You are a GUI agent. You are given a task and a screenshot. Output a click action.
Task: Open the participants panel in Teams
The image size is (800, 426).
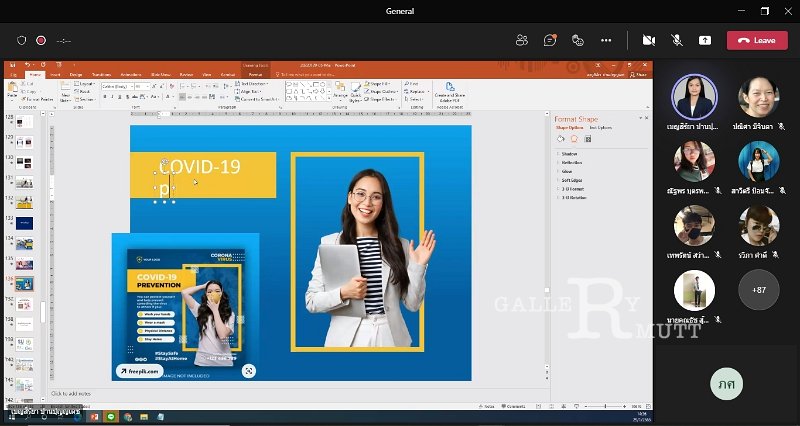521,40
